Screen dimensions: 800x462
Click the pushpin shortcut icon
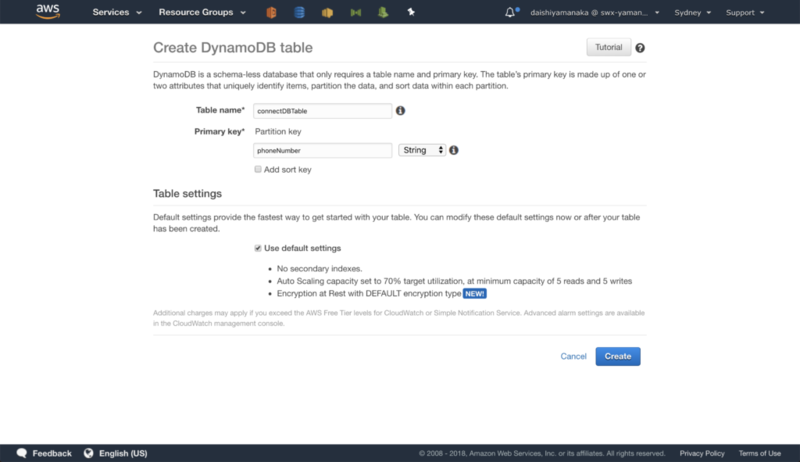(x=411, y=12)
